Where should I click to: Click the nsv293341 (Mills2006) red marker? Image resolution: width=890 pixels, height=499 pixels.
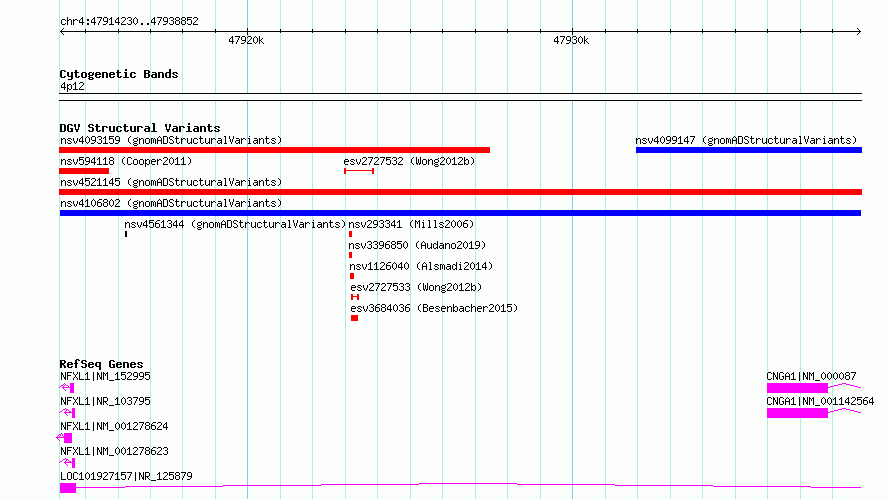(350, 234)
